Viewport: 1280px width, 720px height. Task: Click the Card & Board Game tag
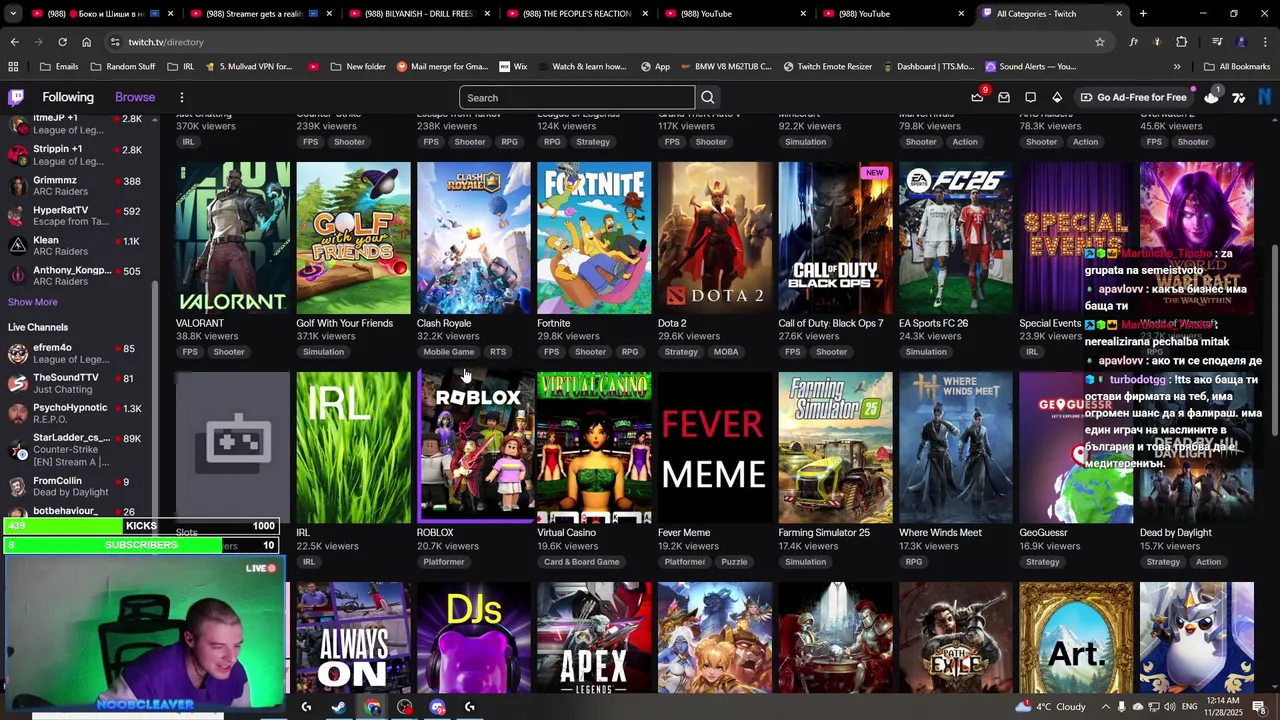coord(581,562)
